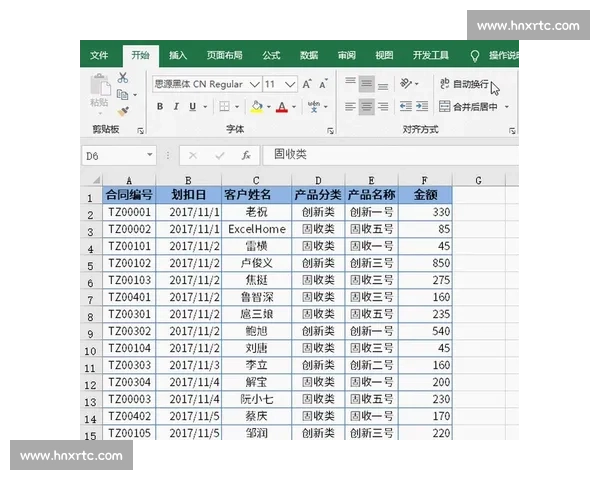600x480 pixels.
Task: Open the File (文件) tab
Action: point(99,56)
